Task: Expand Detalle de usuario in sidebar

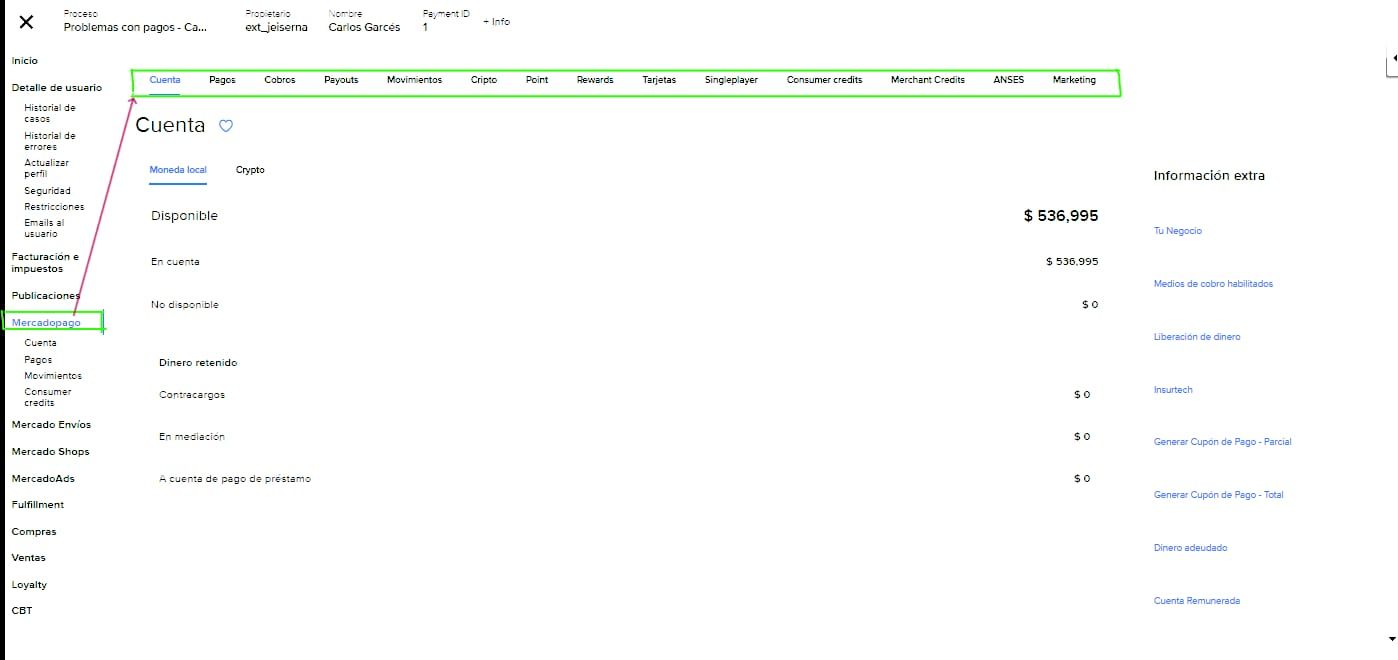Action: (56, 88)
